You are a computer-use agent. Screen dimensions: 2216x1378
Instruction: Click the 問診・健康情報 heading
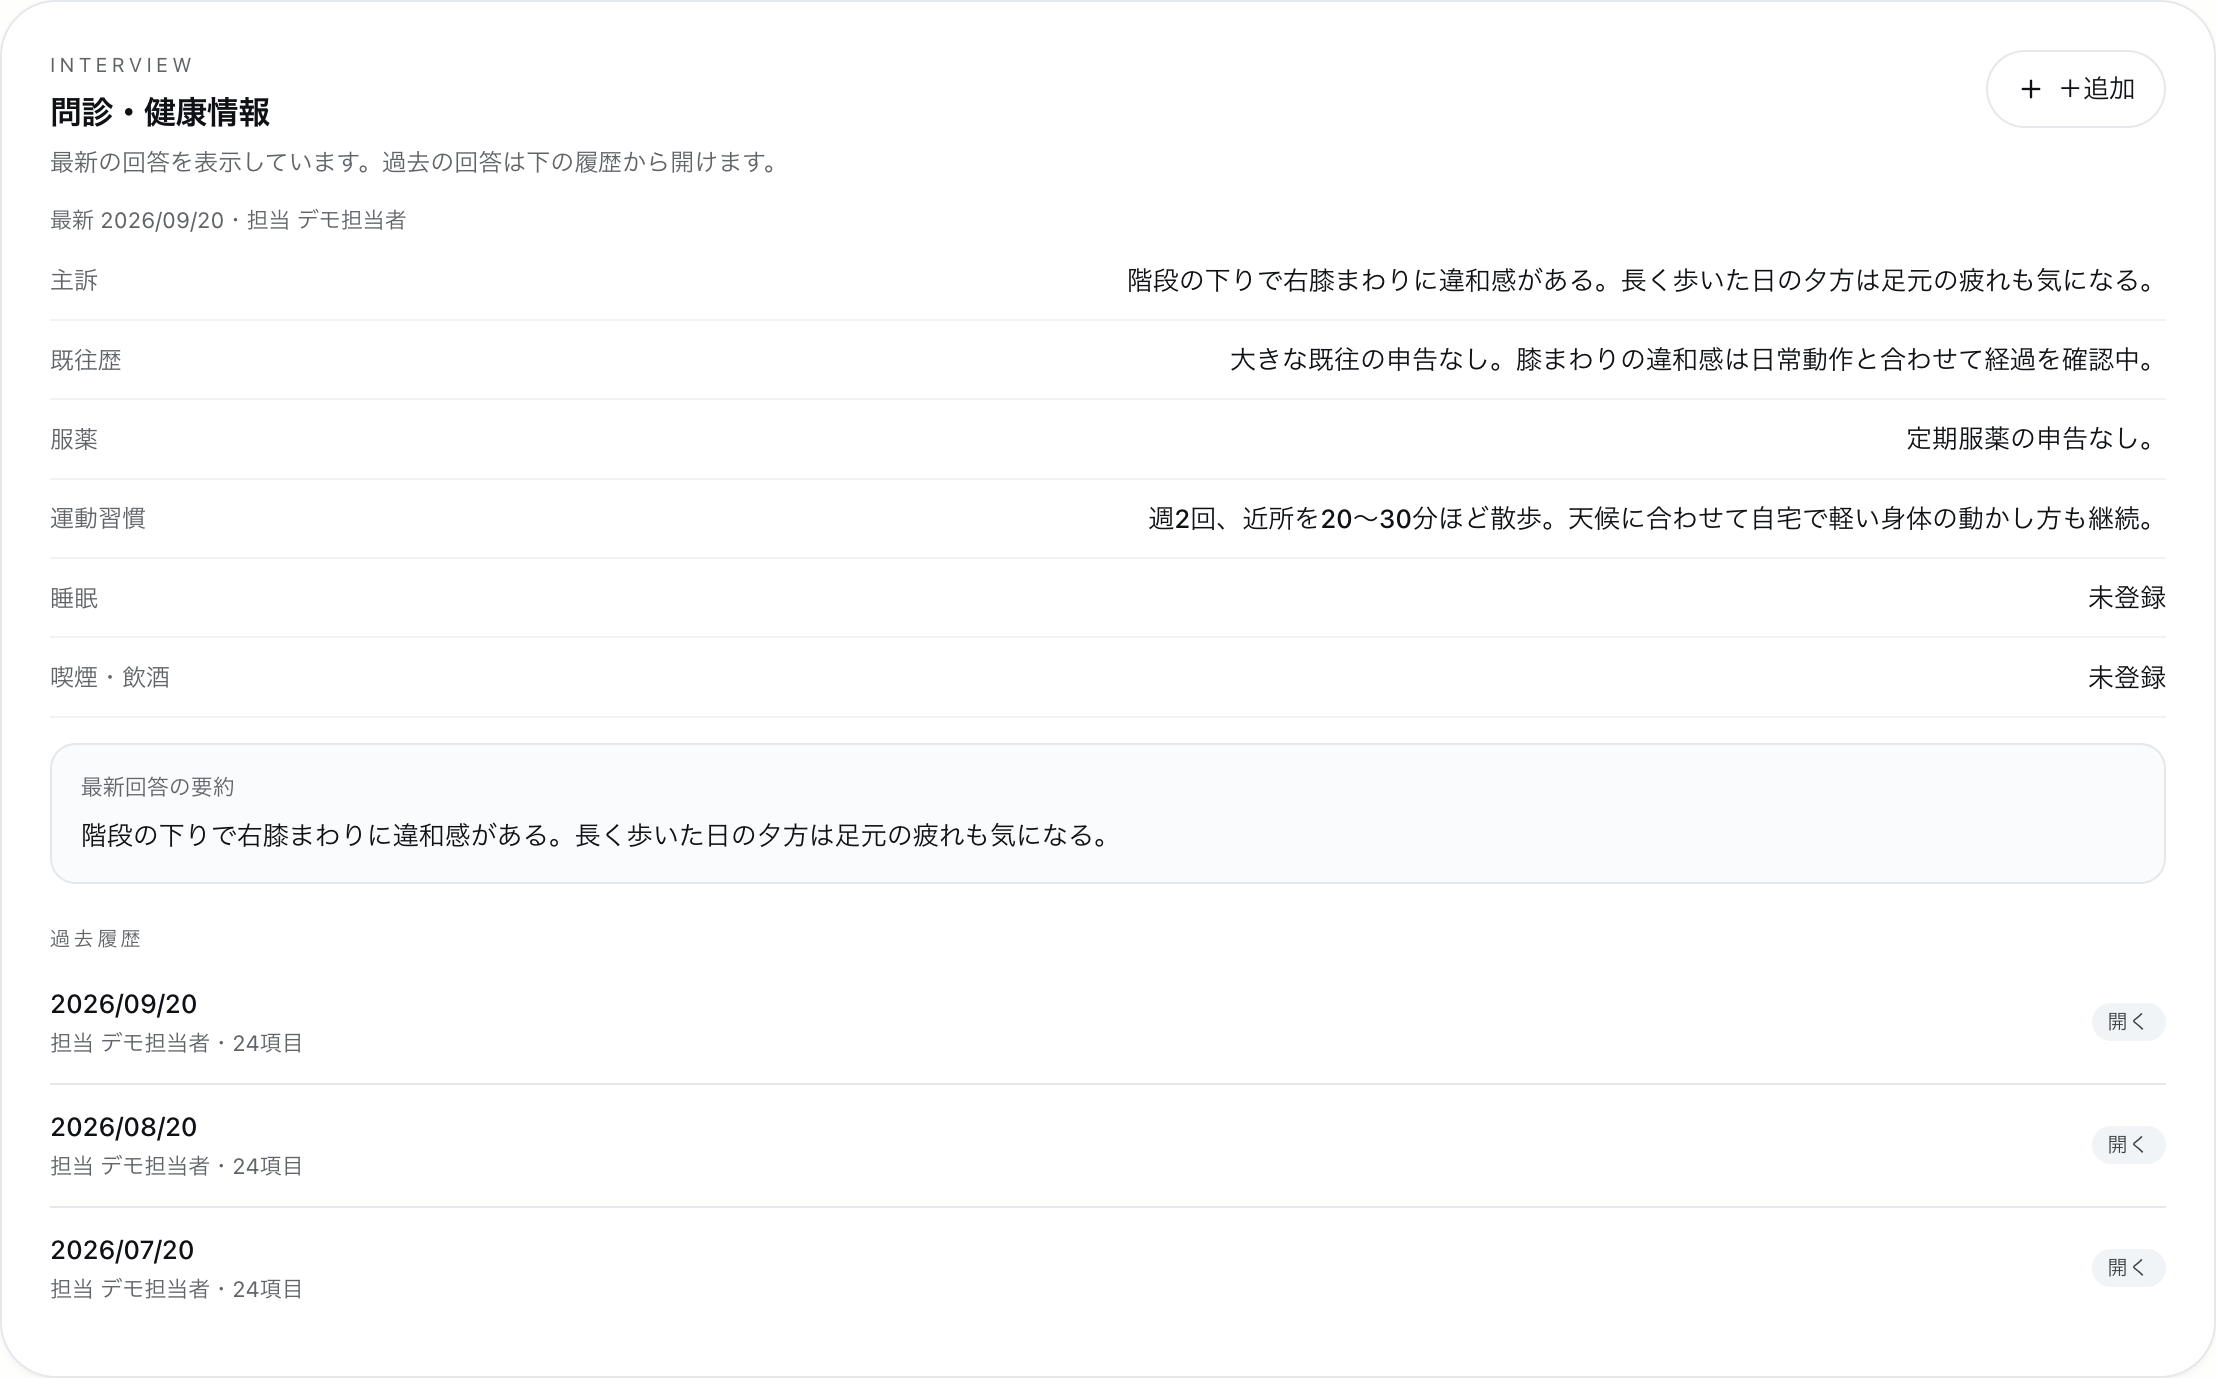pos(160,112)
